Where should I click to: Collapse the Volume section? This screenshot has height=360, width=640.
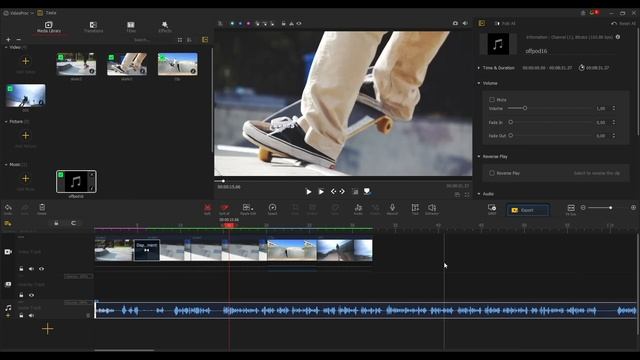pos(479,83)
